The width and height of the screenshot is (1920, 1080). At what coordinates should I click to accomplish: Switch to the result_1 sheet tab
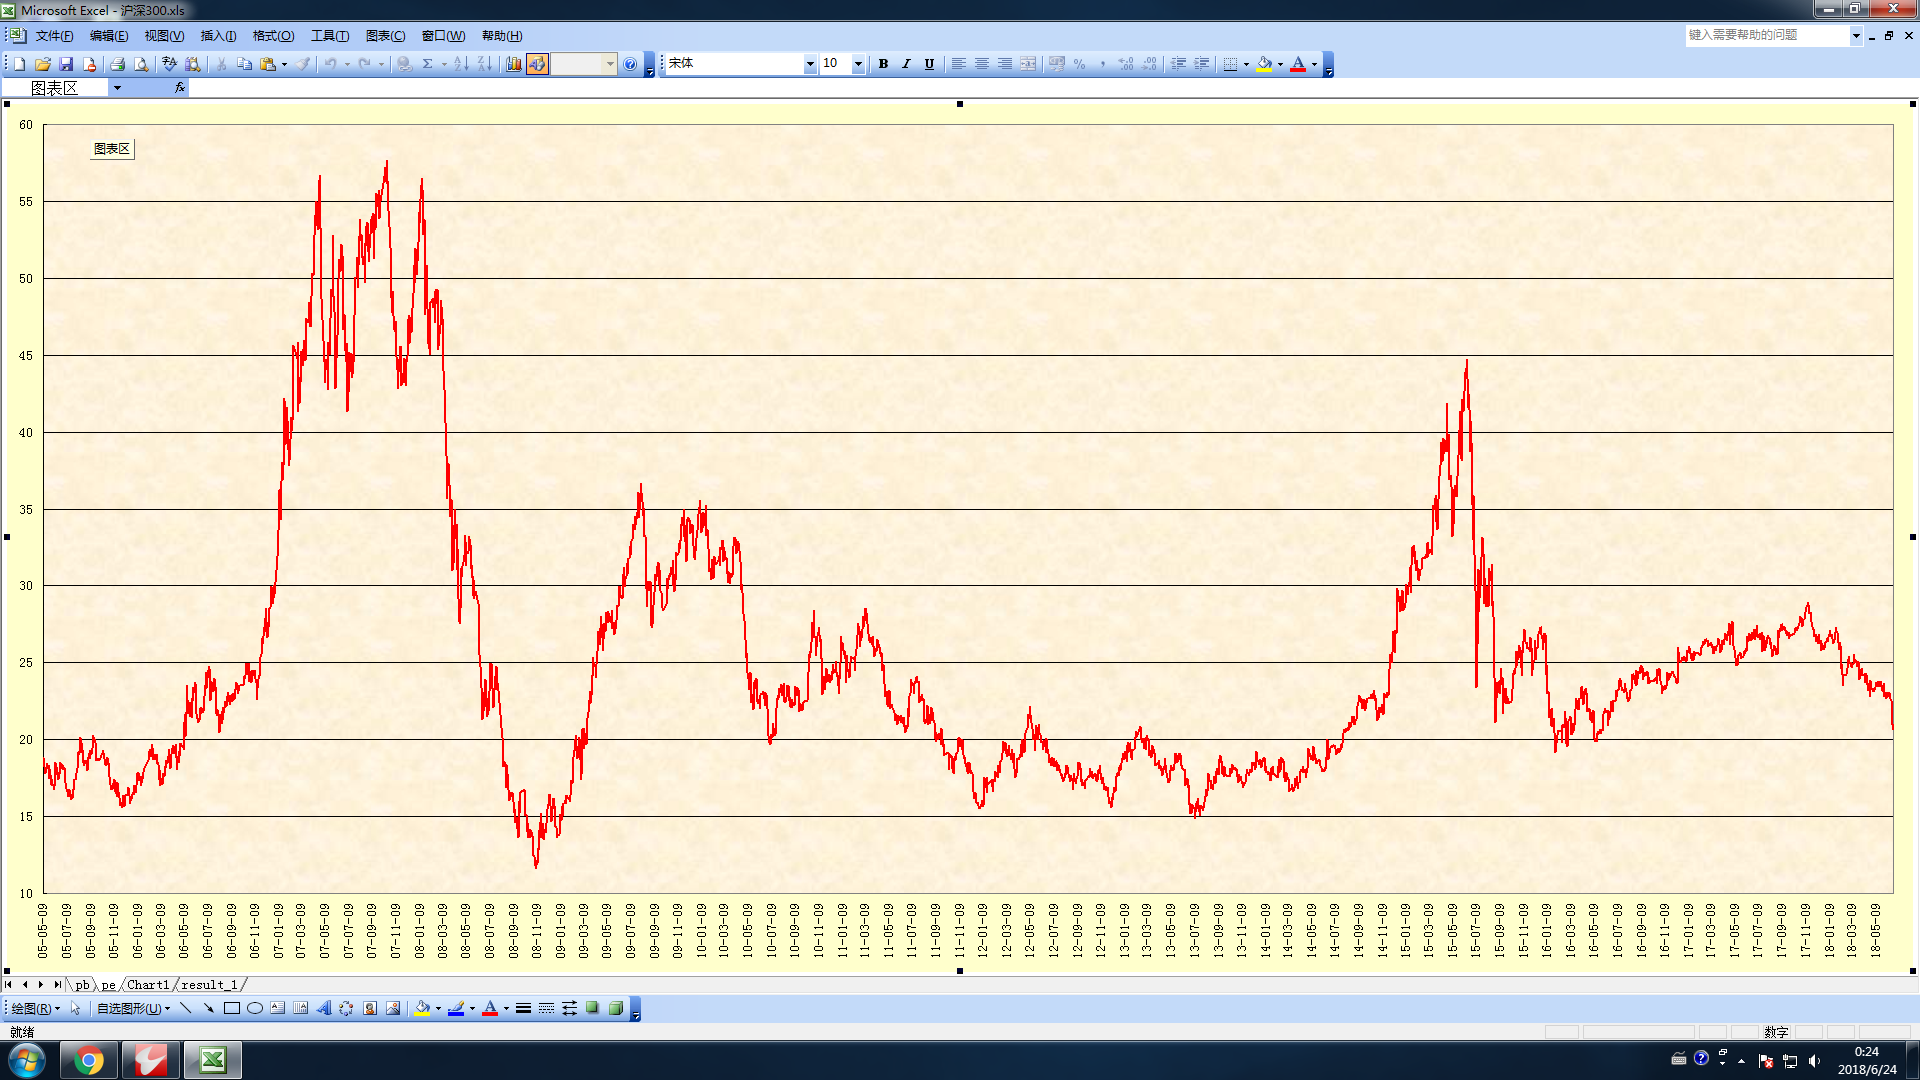point(209,985)
